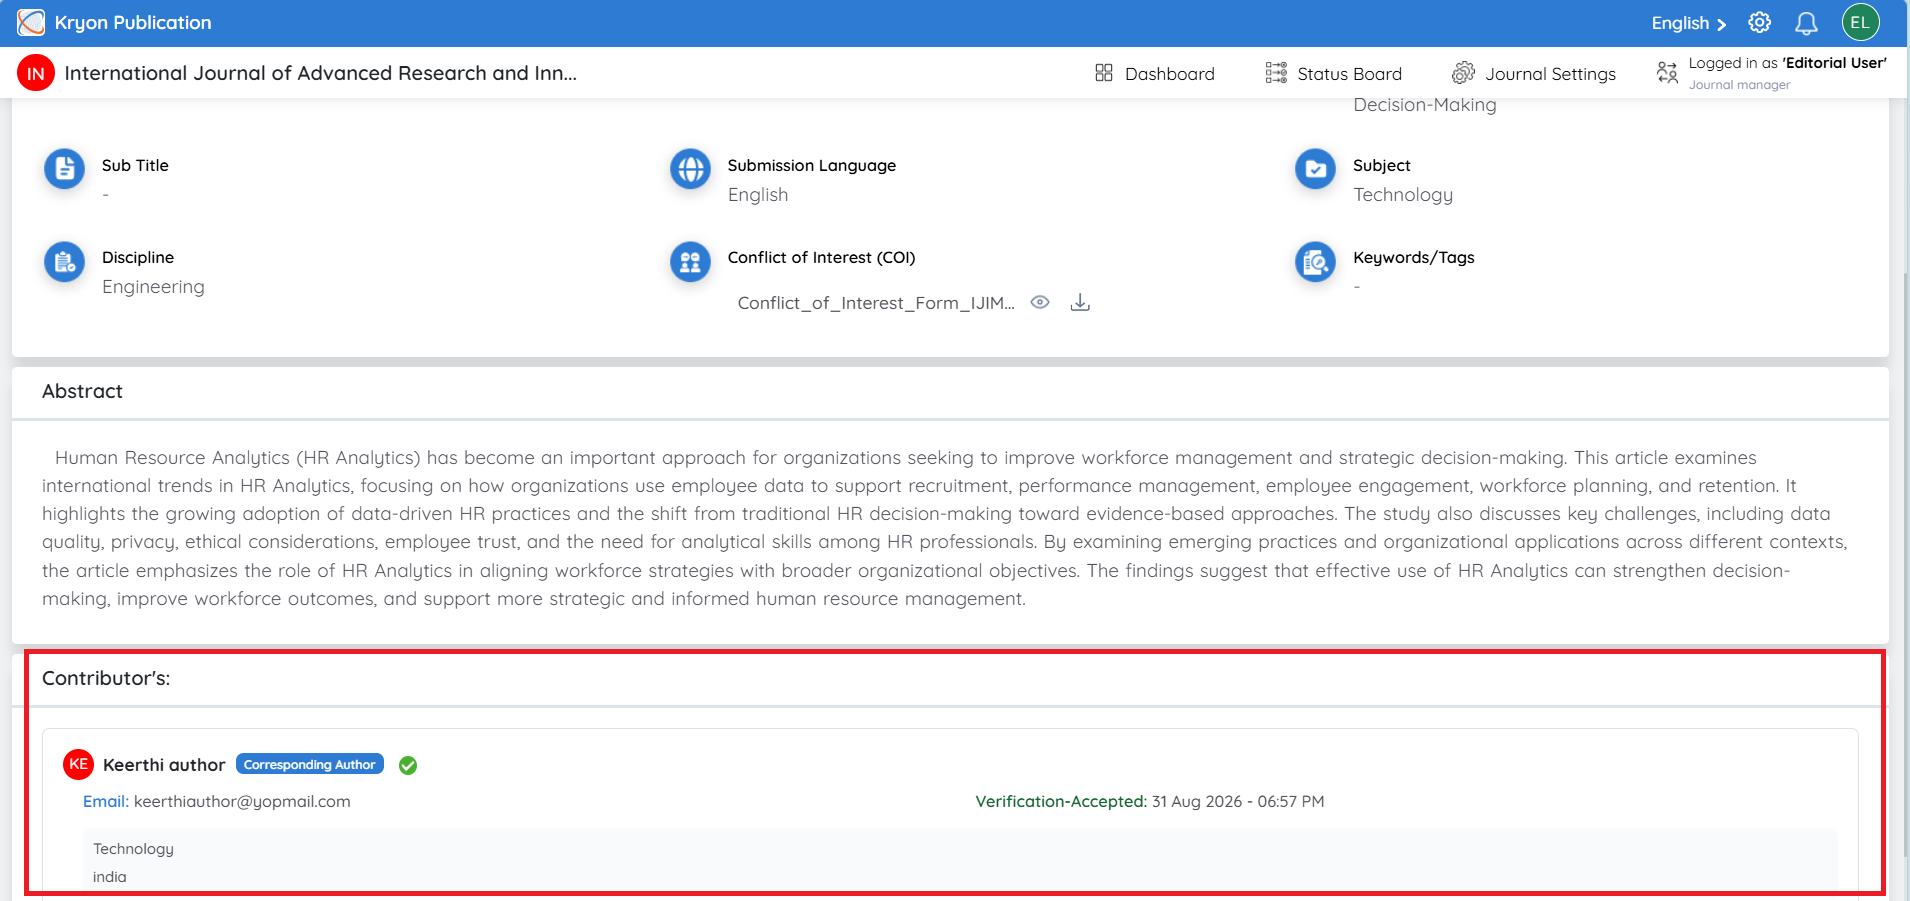Image resolution: width=1910 pixels, height=901 pixels.
Task: Click the Technology subject value under Subject
Action: pyautogui.click(x=1403, y=195)
